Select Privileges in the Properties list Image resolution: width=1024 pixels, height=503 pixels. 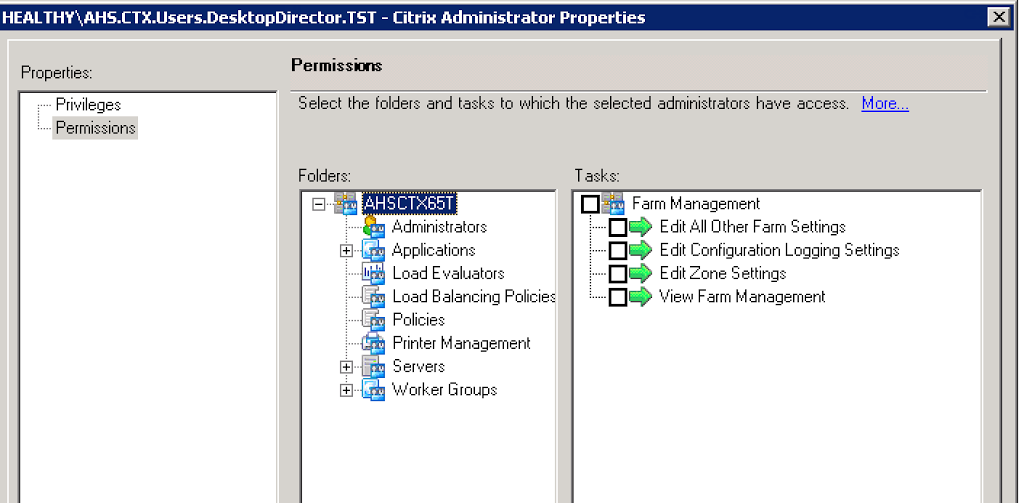click(x=88, y=105)
